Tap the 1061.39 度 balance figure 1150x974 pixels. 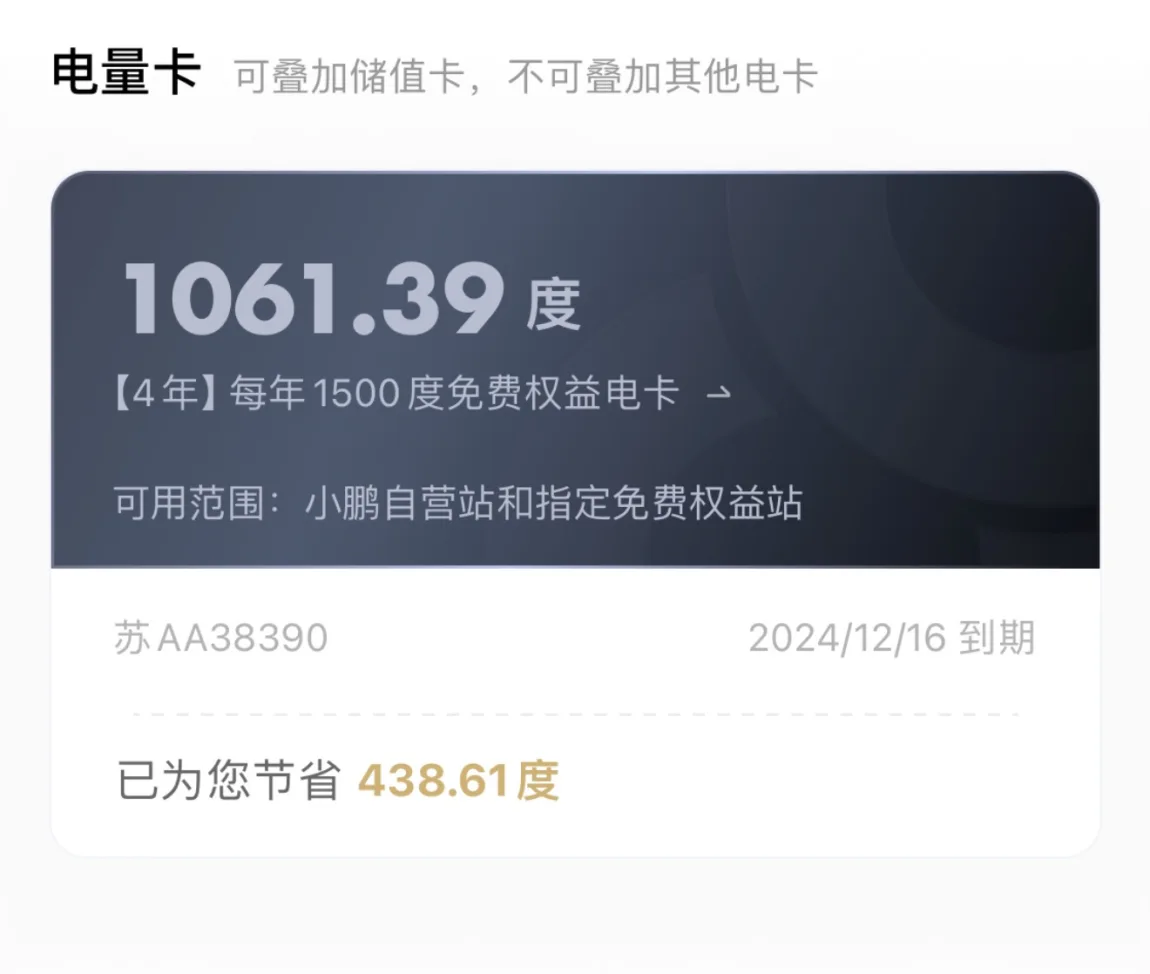point(351,299)
